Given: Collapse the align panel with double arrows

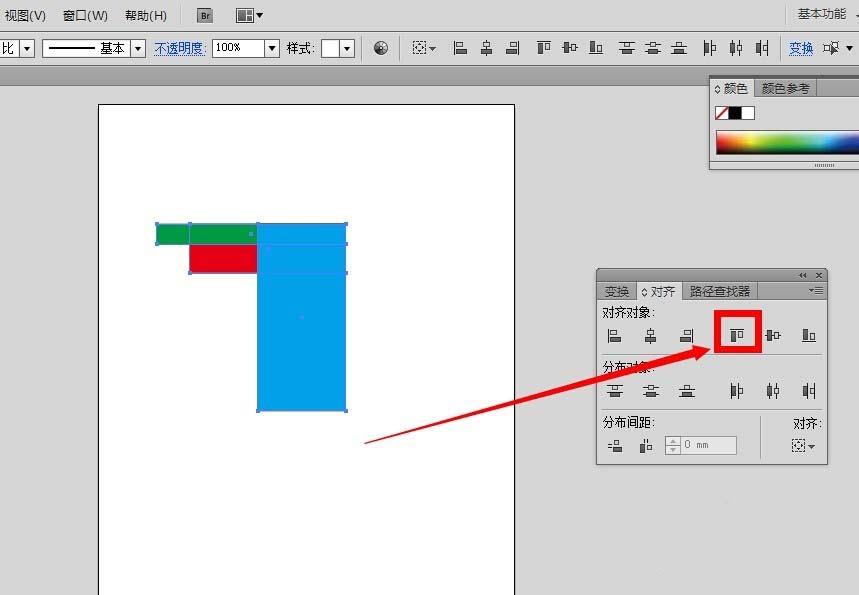Looking at the screenshot, I should click(x=803, y=275).
